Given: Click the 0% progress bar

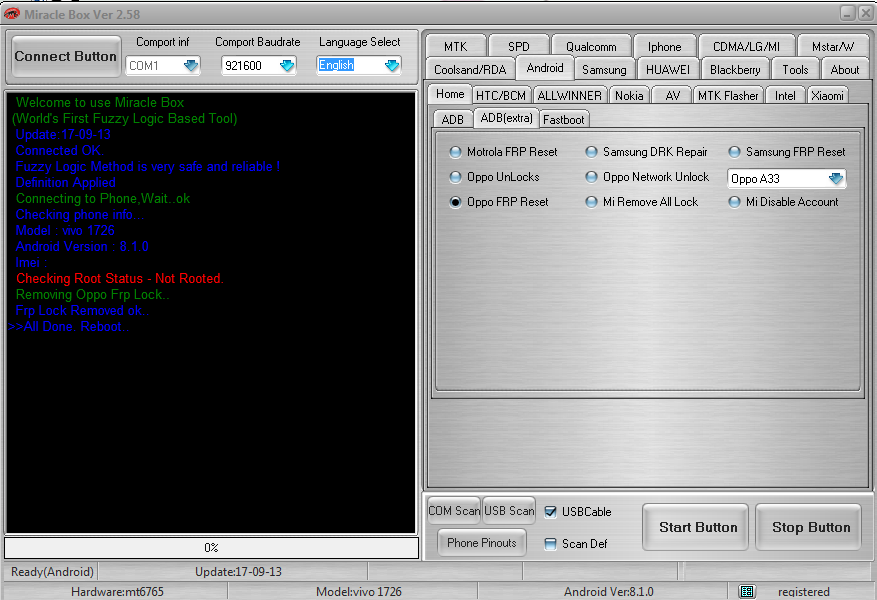Looking at the screenshot, I should (x=211, y=547).
